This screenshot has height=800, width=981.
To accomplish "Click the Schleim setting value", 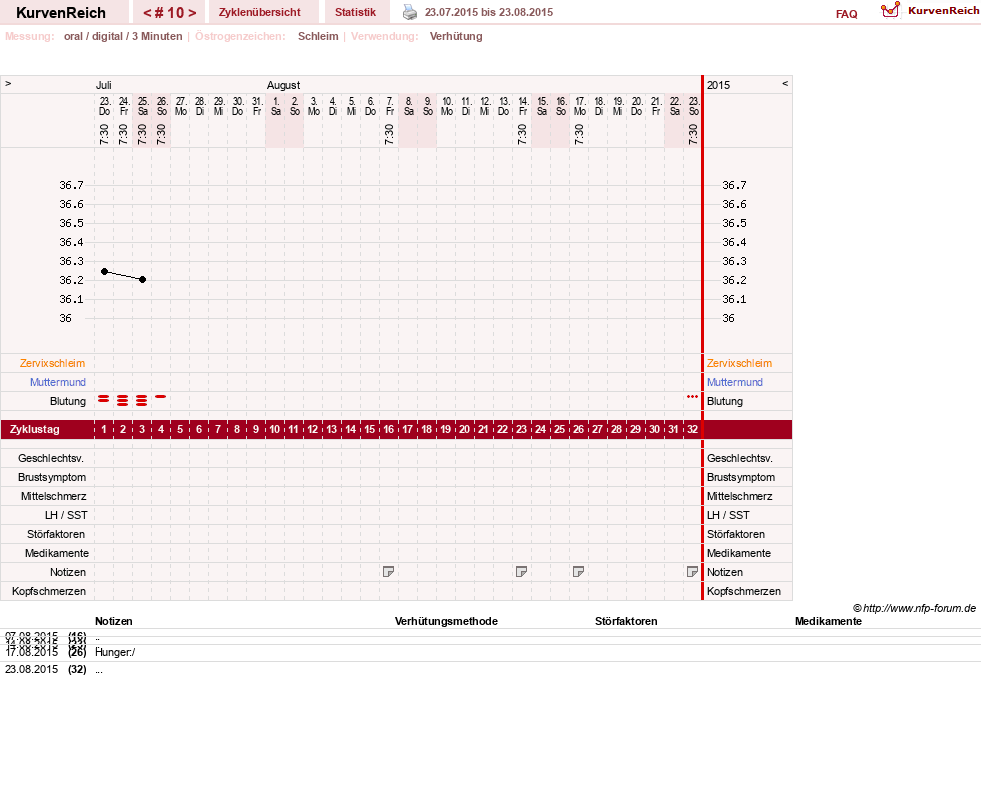I will (x=318, y=36).
